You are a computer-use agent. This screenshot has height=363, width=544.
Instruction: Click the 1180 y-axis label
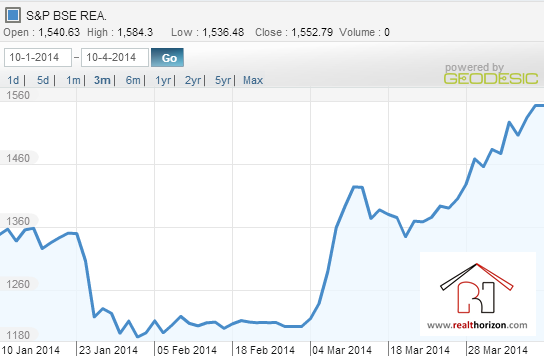click(x=18, y=335)
